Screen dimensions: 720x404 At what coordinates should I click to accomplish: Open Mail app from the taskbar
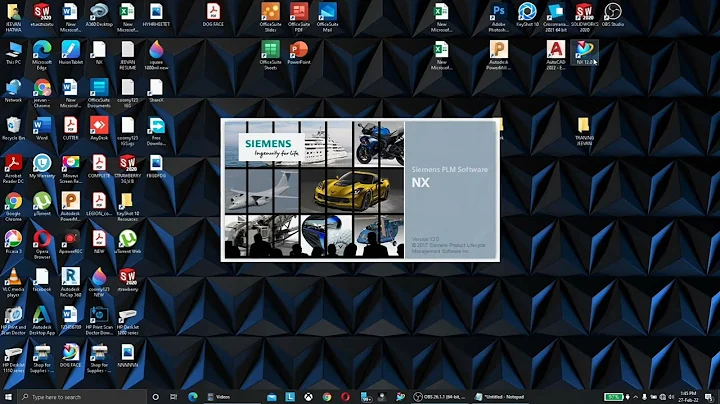pyautogui.click(x=271, y=397)
